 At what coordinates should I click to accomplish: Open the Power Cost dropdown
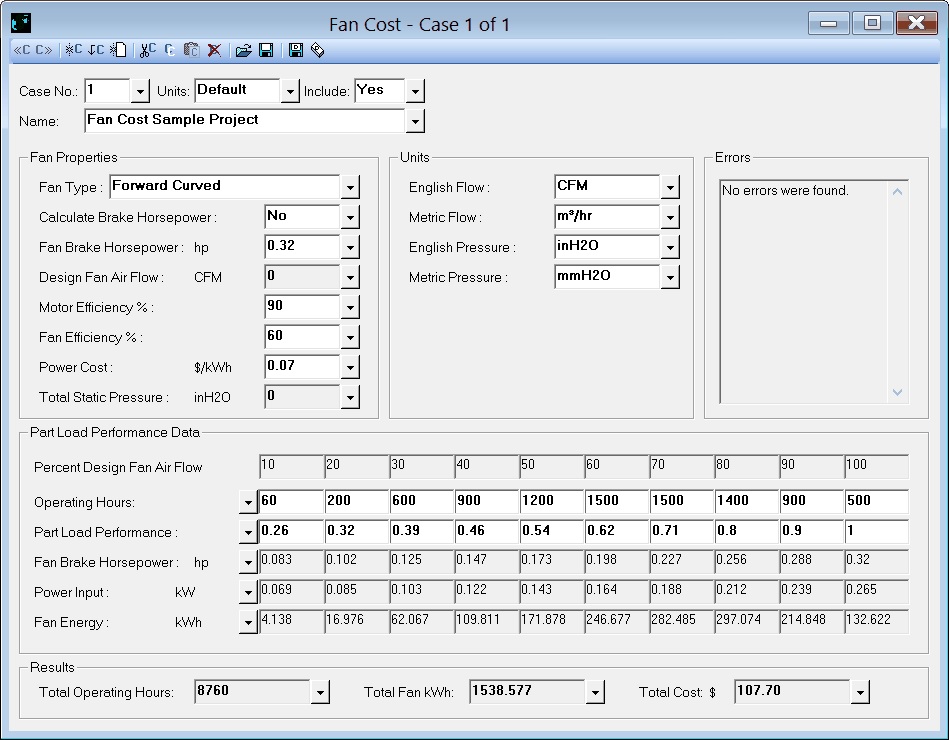(x=350, y=367)
